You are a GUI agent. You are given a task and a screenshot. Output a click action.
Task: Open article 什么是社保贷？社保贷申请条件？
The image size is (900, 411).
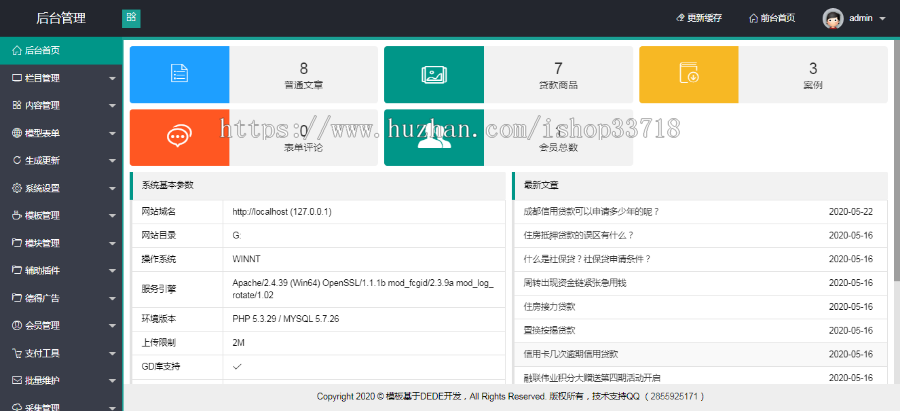(x=587, y=259)
